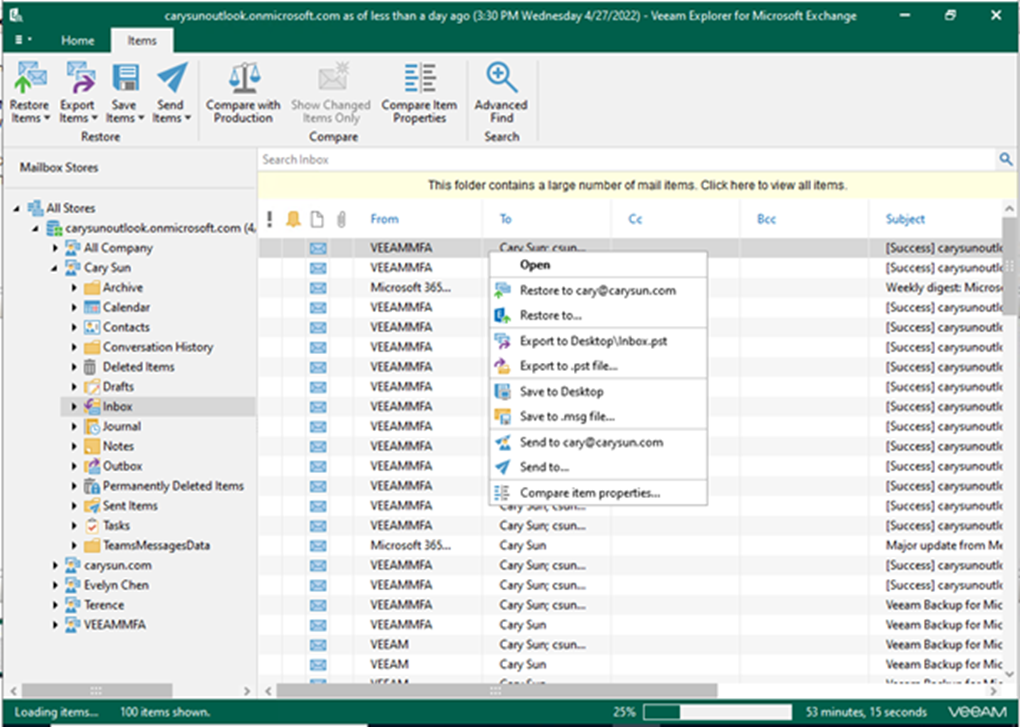
Task: Select Send to... menu entry
Action: coord(598,467)
